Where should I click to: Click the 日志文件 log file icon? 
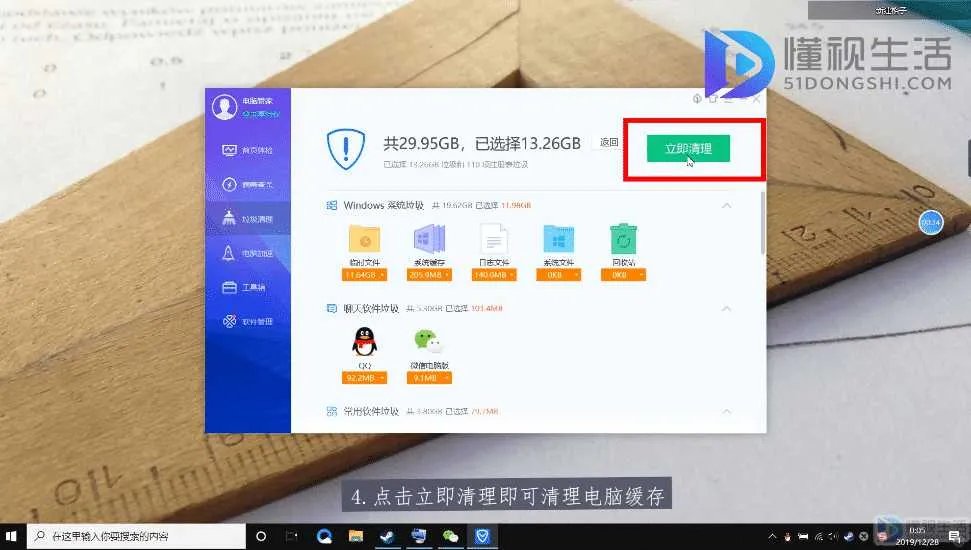click(x=494, y=239)
